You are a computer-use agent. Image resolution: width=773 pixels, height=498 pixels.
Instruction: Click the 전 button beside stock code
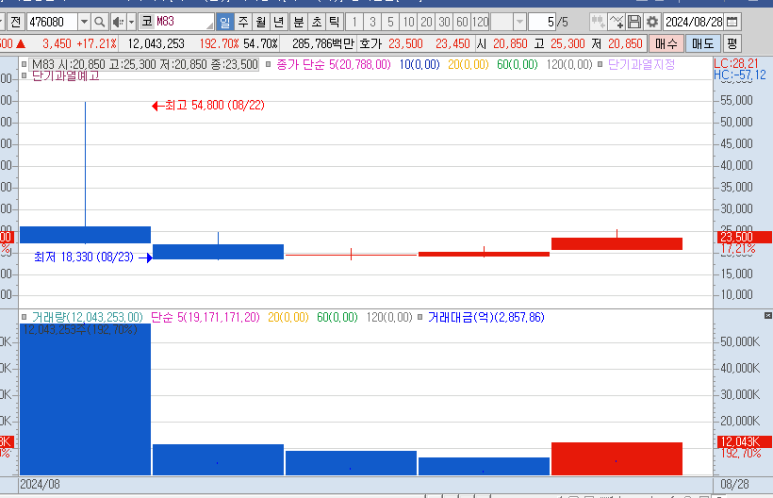(x=14, y=21)
